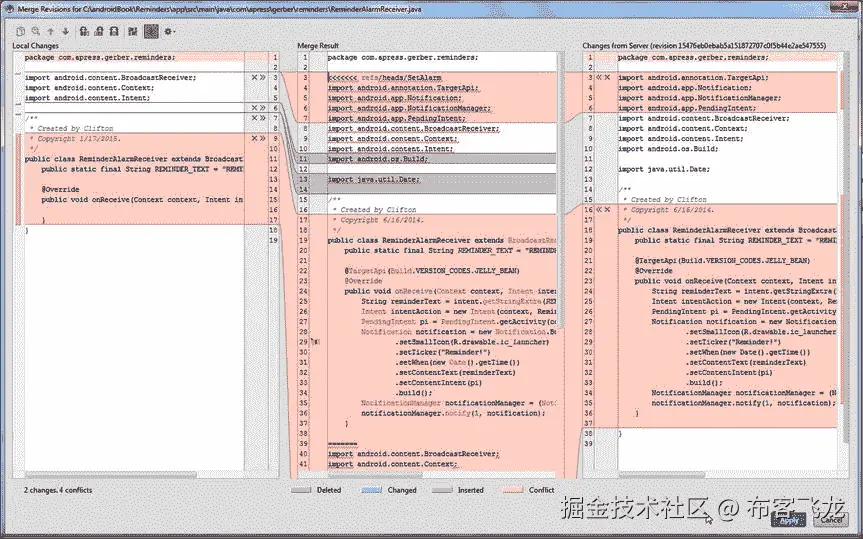The image size is (863, 539).
Task: Open the gear settings dropdown
Action: point(170,31)
